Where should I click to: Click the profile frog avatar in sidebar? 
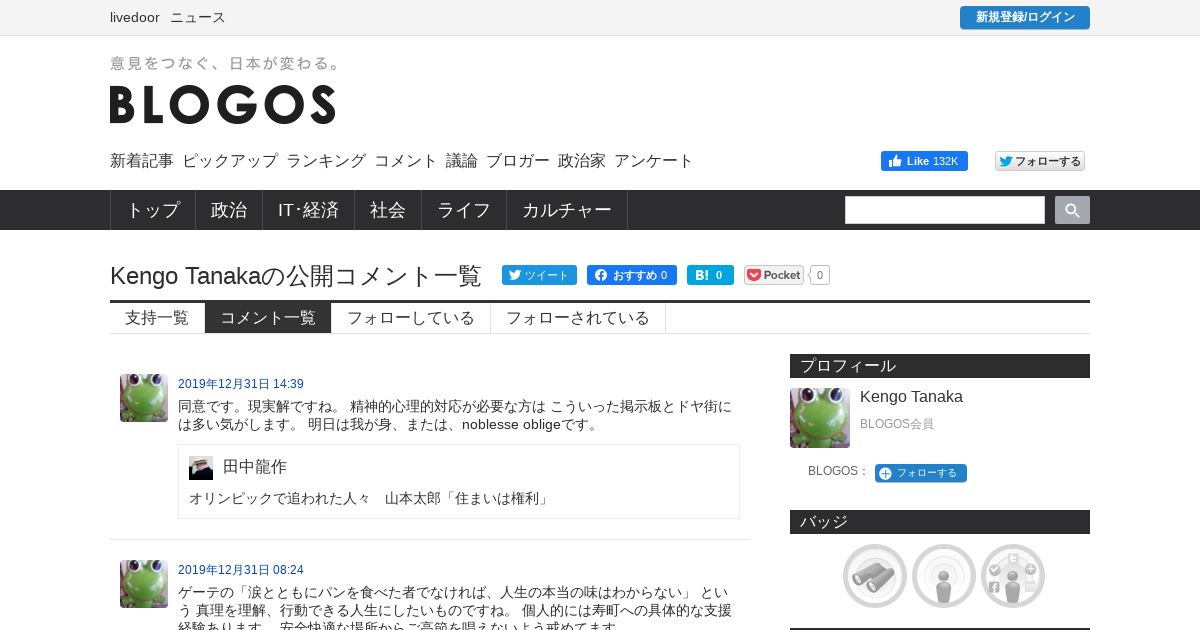click(x=820, y=418)
